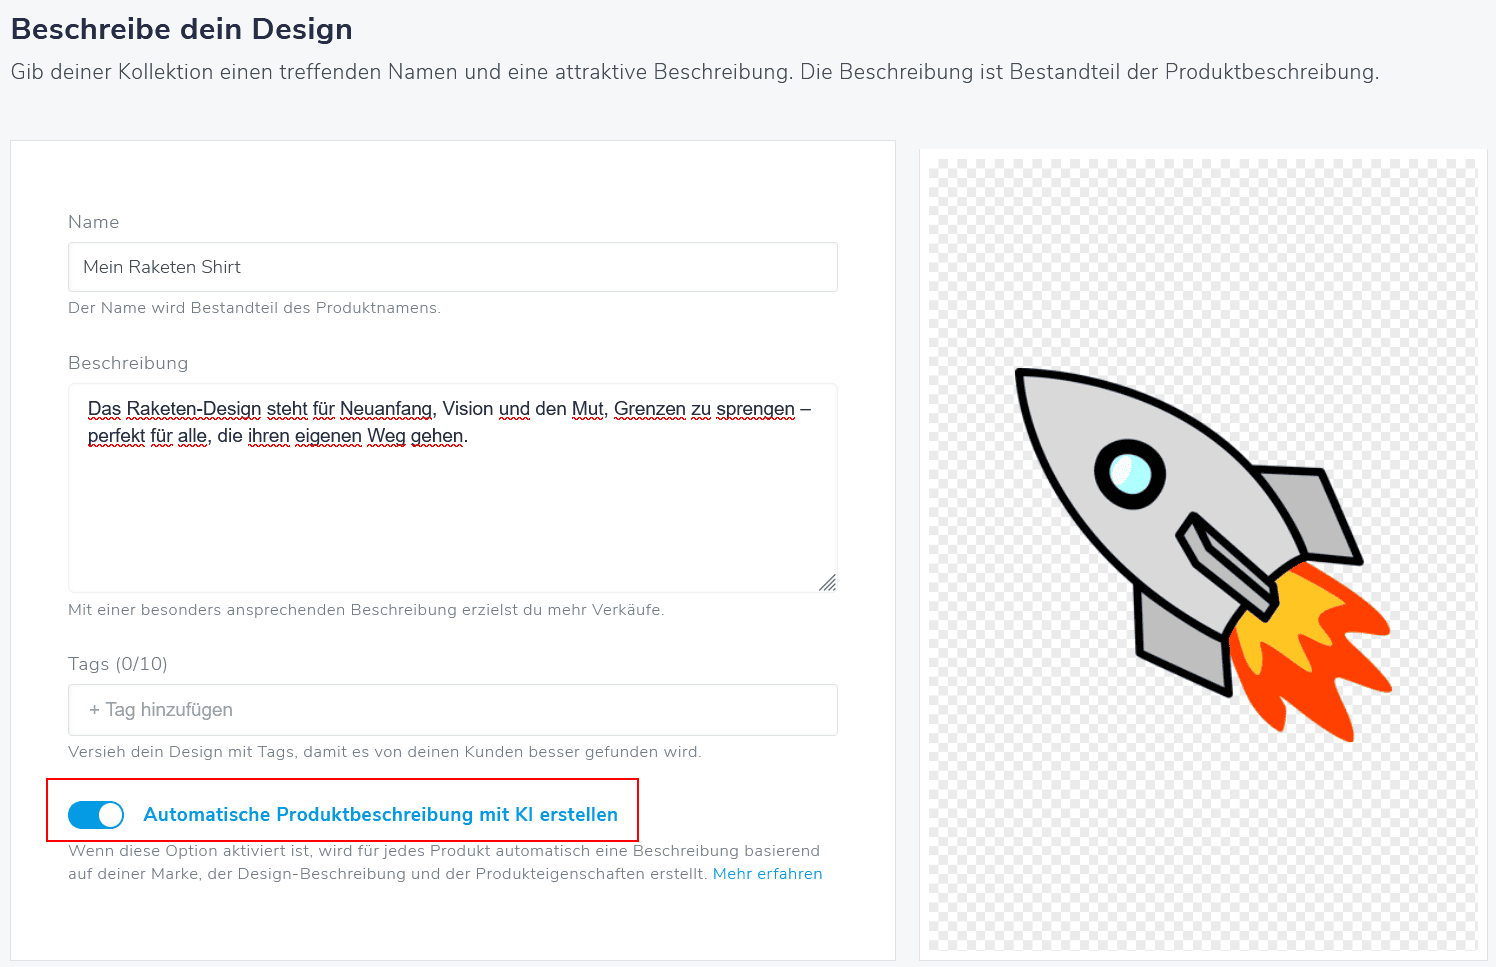1496x967 pixels.
Task: Click hint 'Der Name wird Bestandteil des Produktnamens.'
Action: point(254,308)
